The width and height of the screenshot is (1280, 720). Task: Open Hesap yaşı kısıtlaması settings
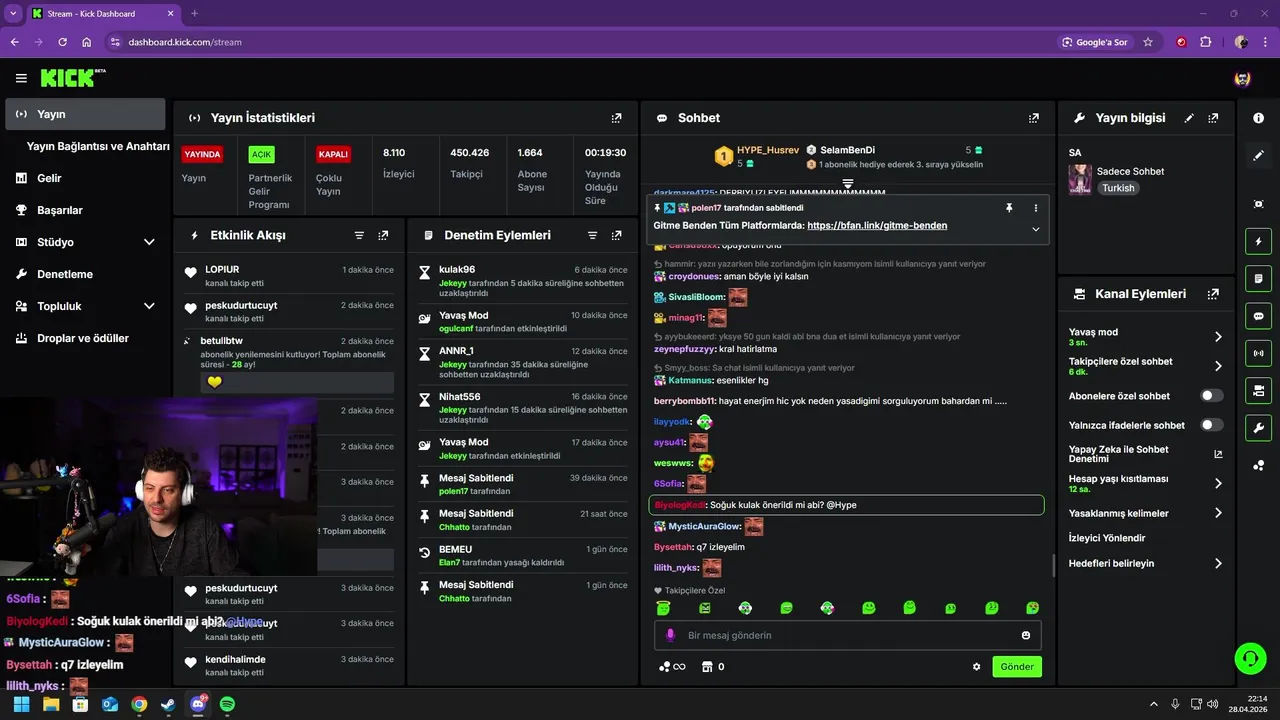[1146, 483]
